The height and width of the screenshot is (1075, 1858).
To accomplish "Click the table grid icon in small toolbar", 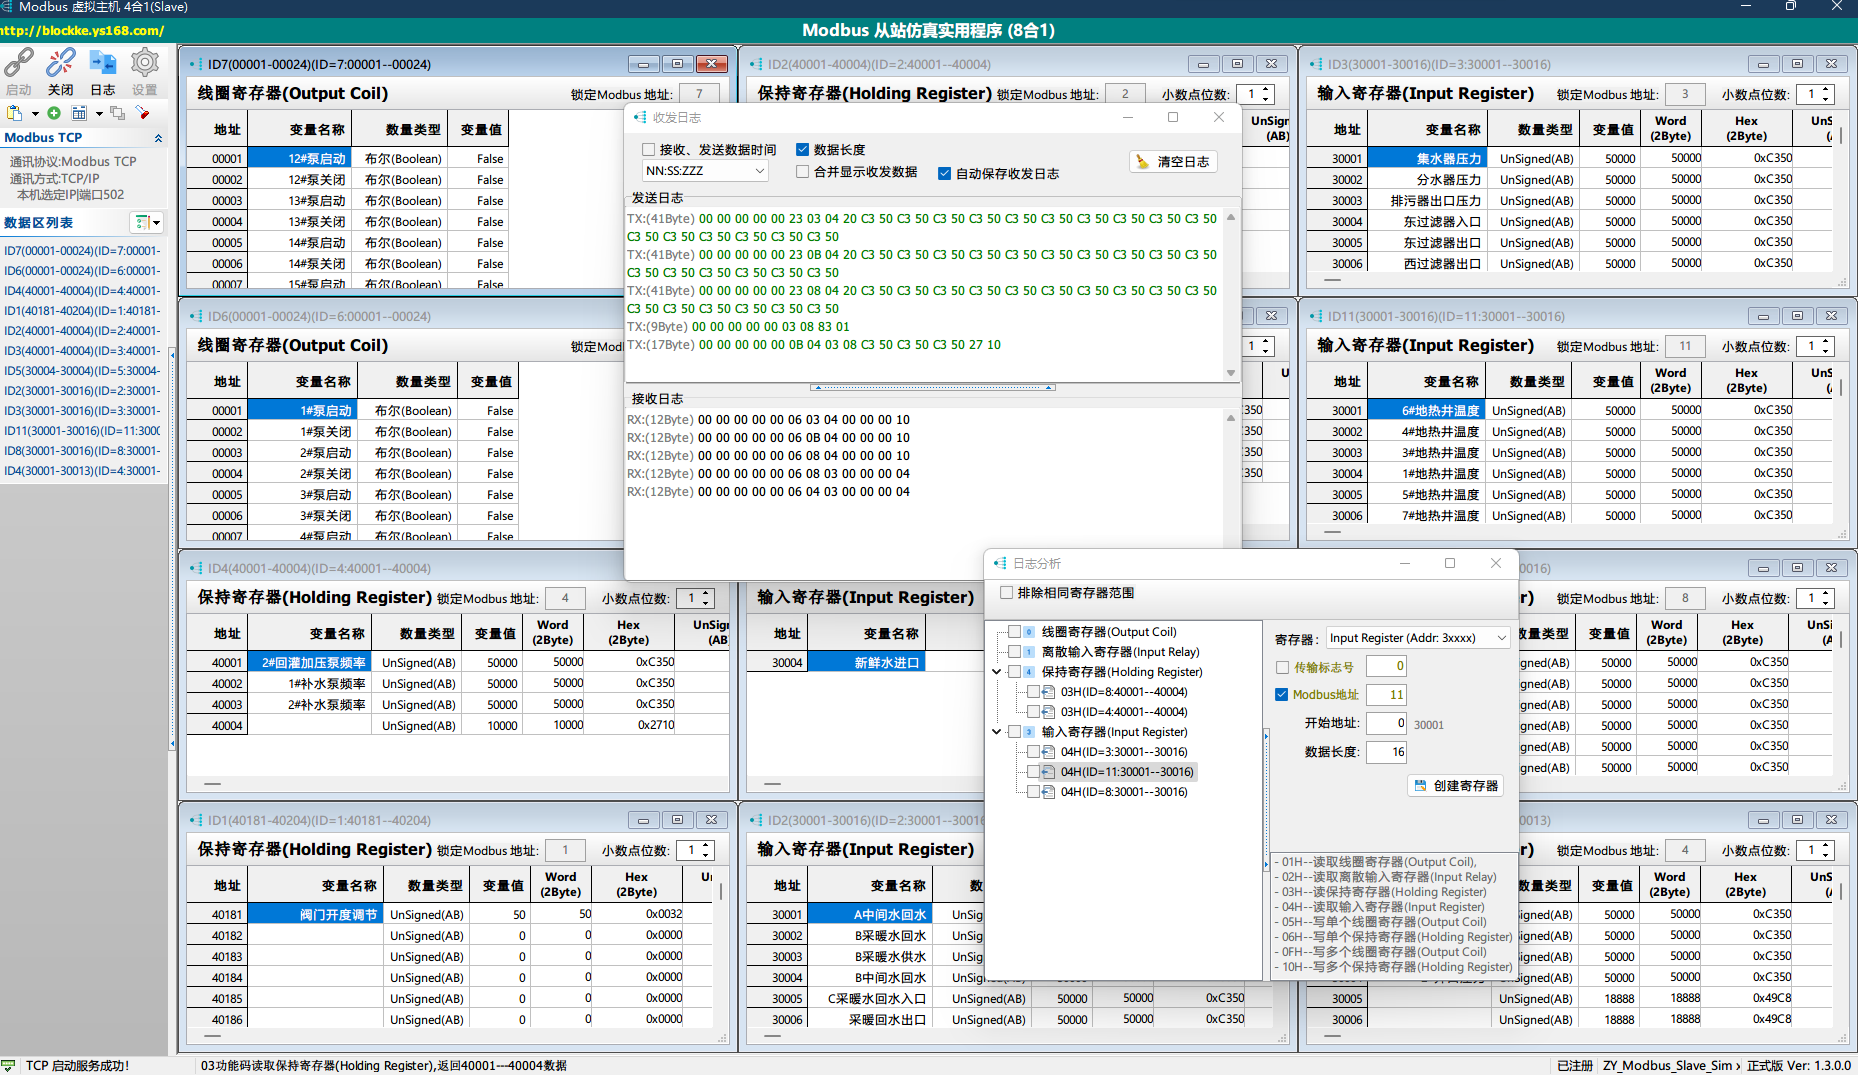I will (79, 113).
